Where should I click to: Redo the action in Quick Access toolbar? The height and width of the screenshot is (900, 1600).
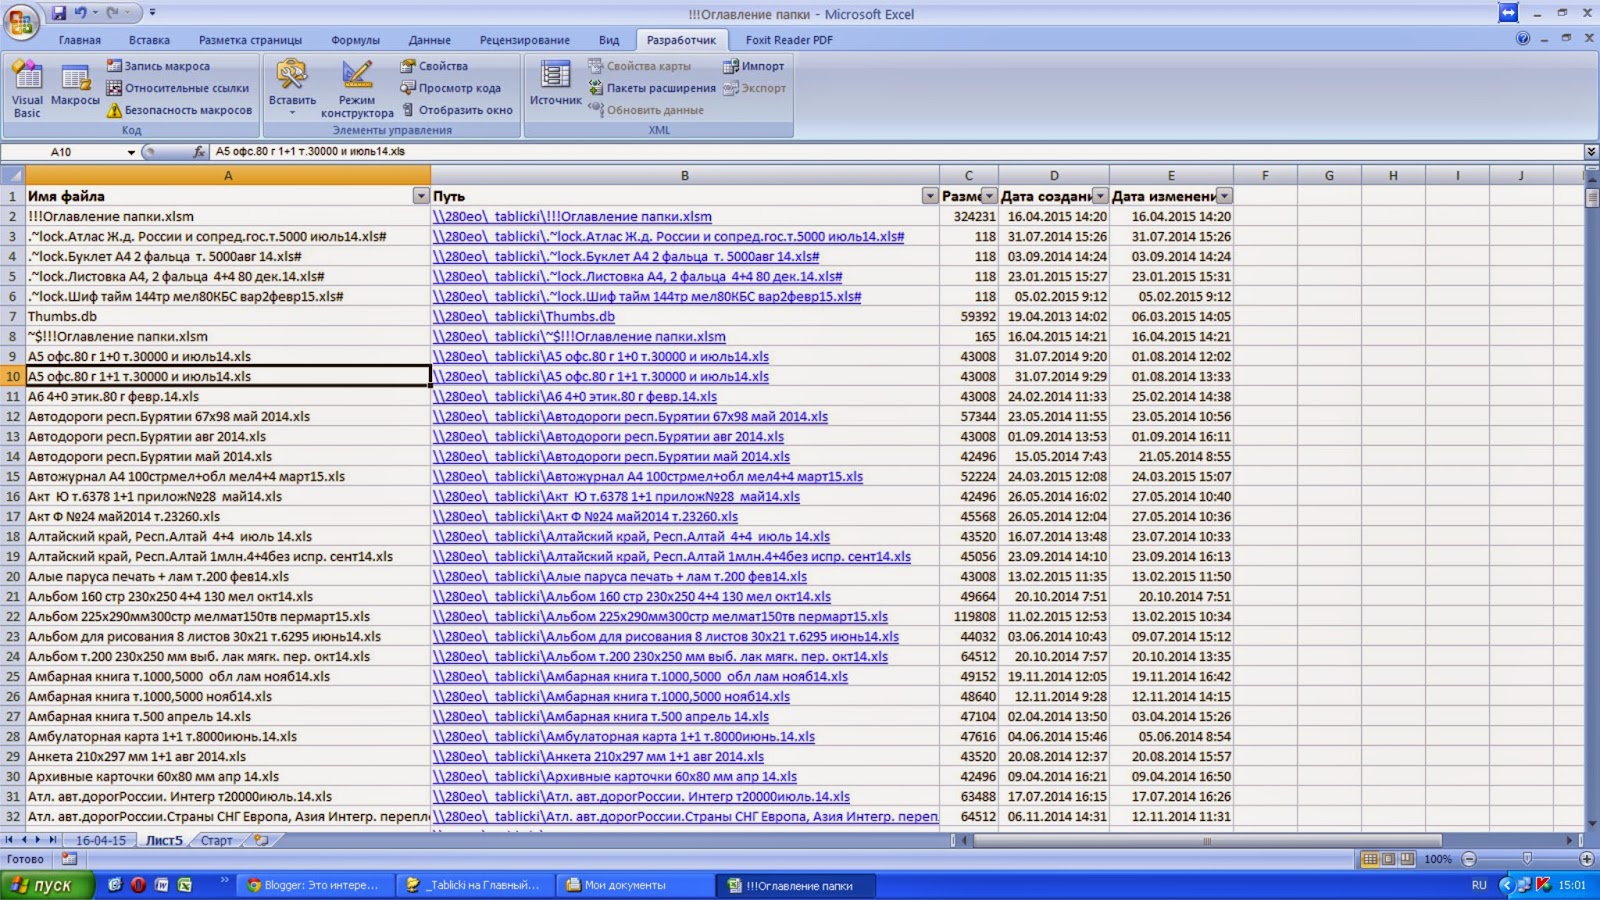pyautogui.click(x=112, y=13)
